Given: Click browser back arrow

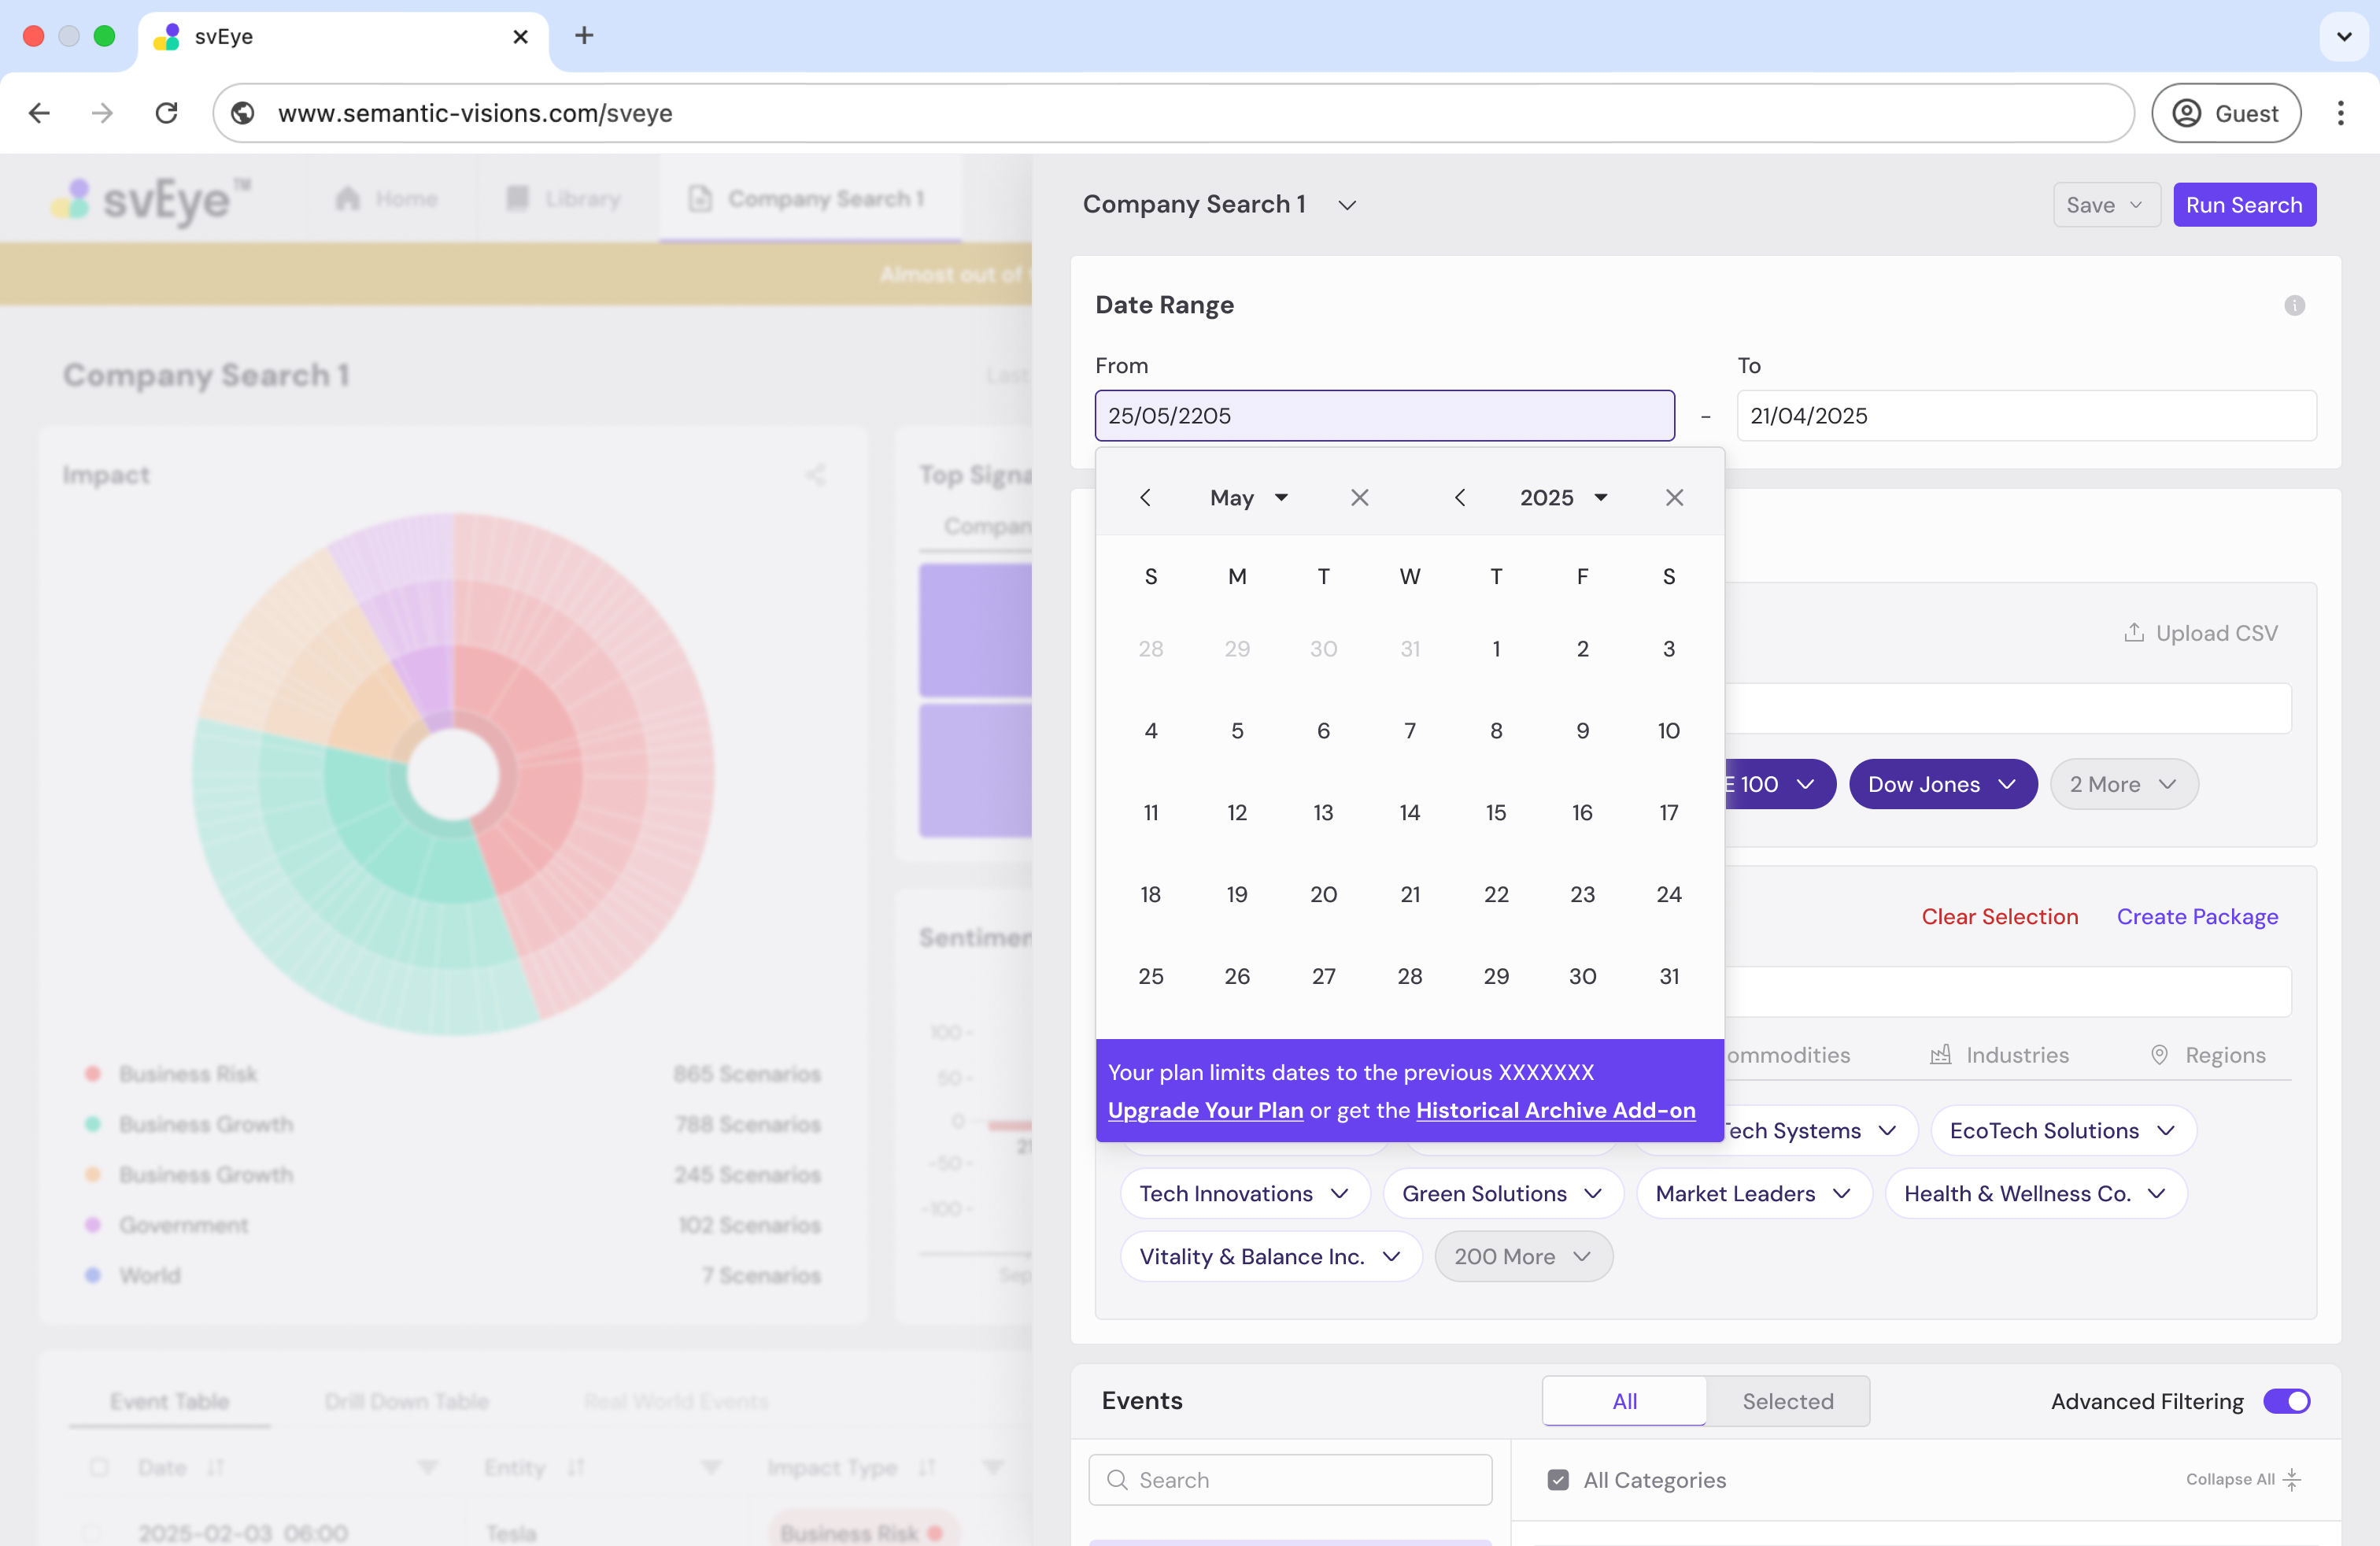Looking at the screenshot, I should coord(39,113).
